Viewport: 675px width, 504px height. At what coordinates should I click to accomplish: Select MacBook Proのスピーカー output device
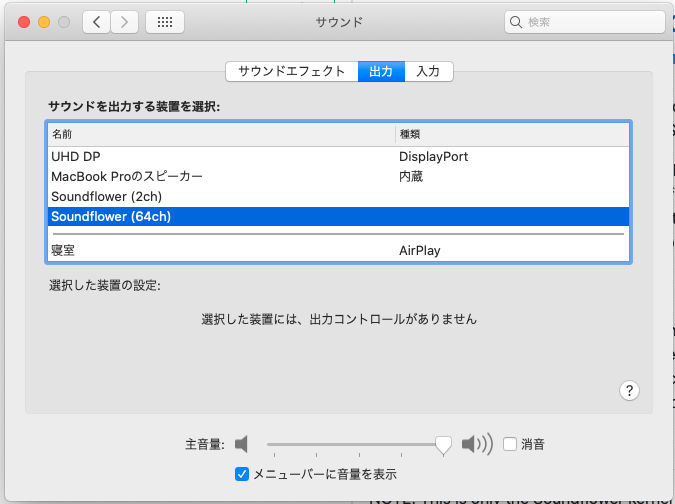tap(338, 176)
